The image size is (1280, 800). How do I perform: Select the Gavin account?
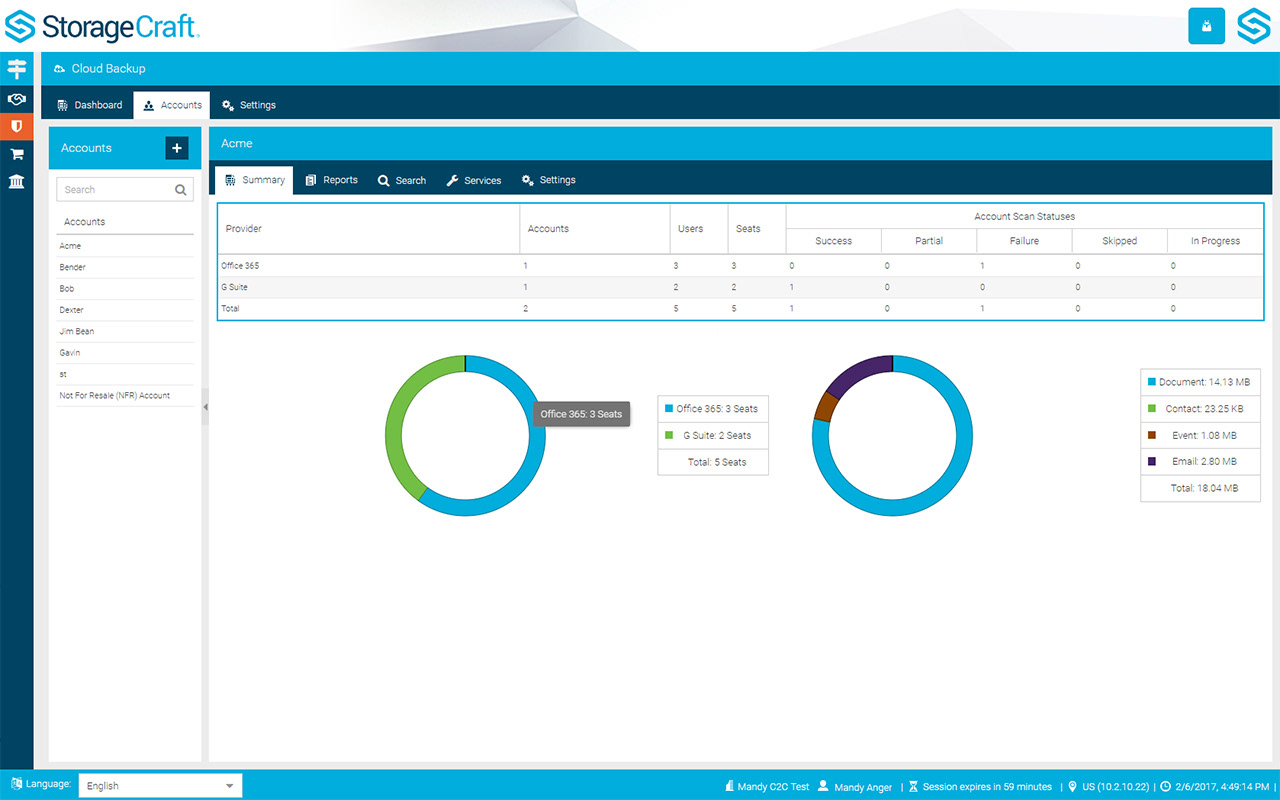click(x=125, y=353)
